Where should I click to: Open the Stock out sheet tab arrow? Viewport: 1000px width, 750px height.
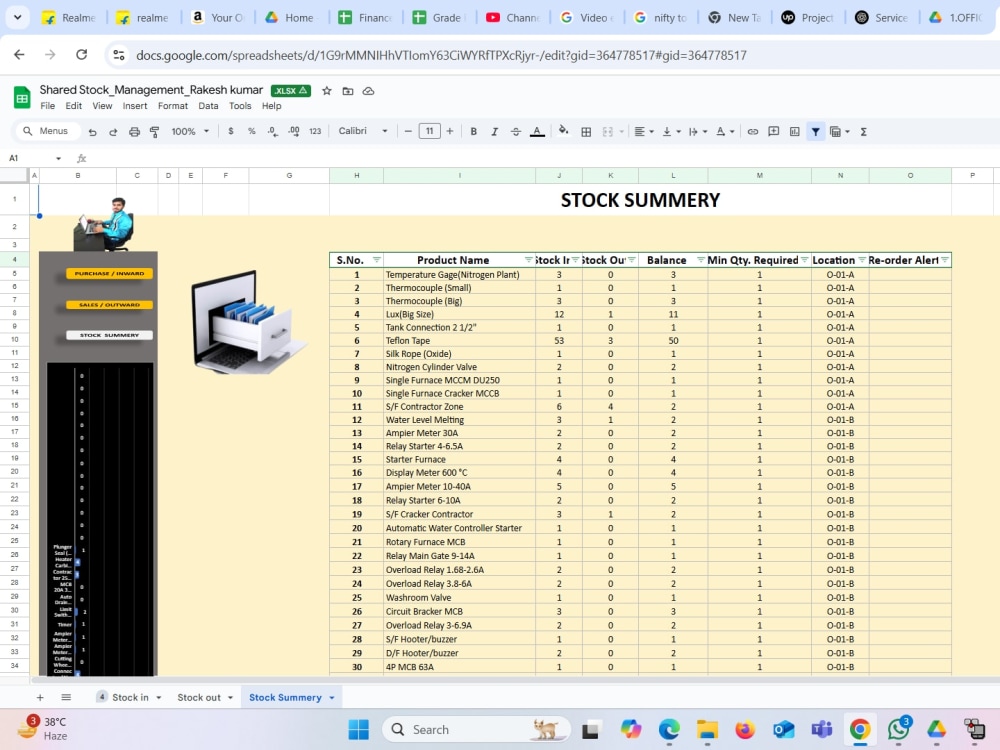tap(230, 698)
